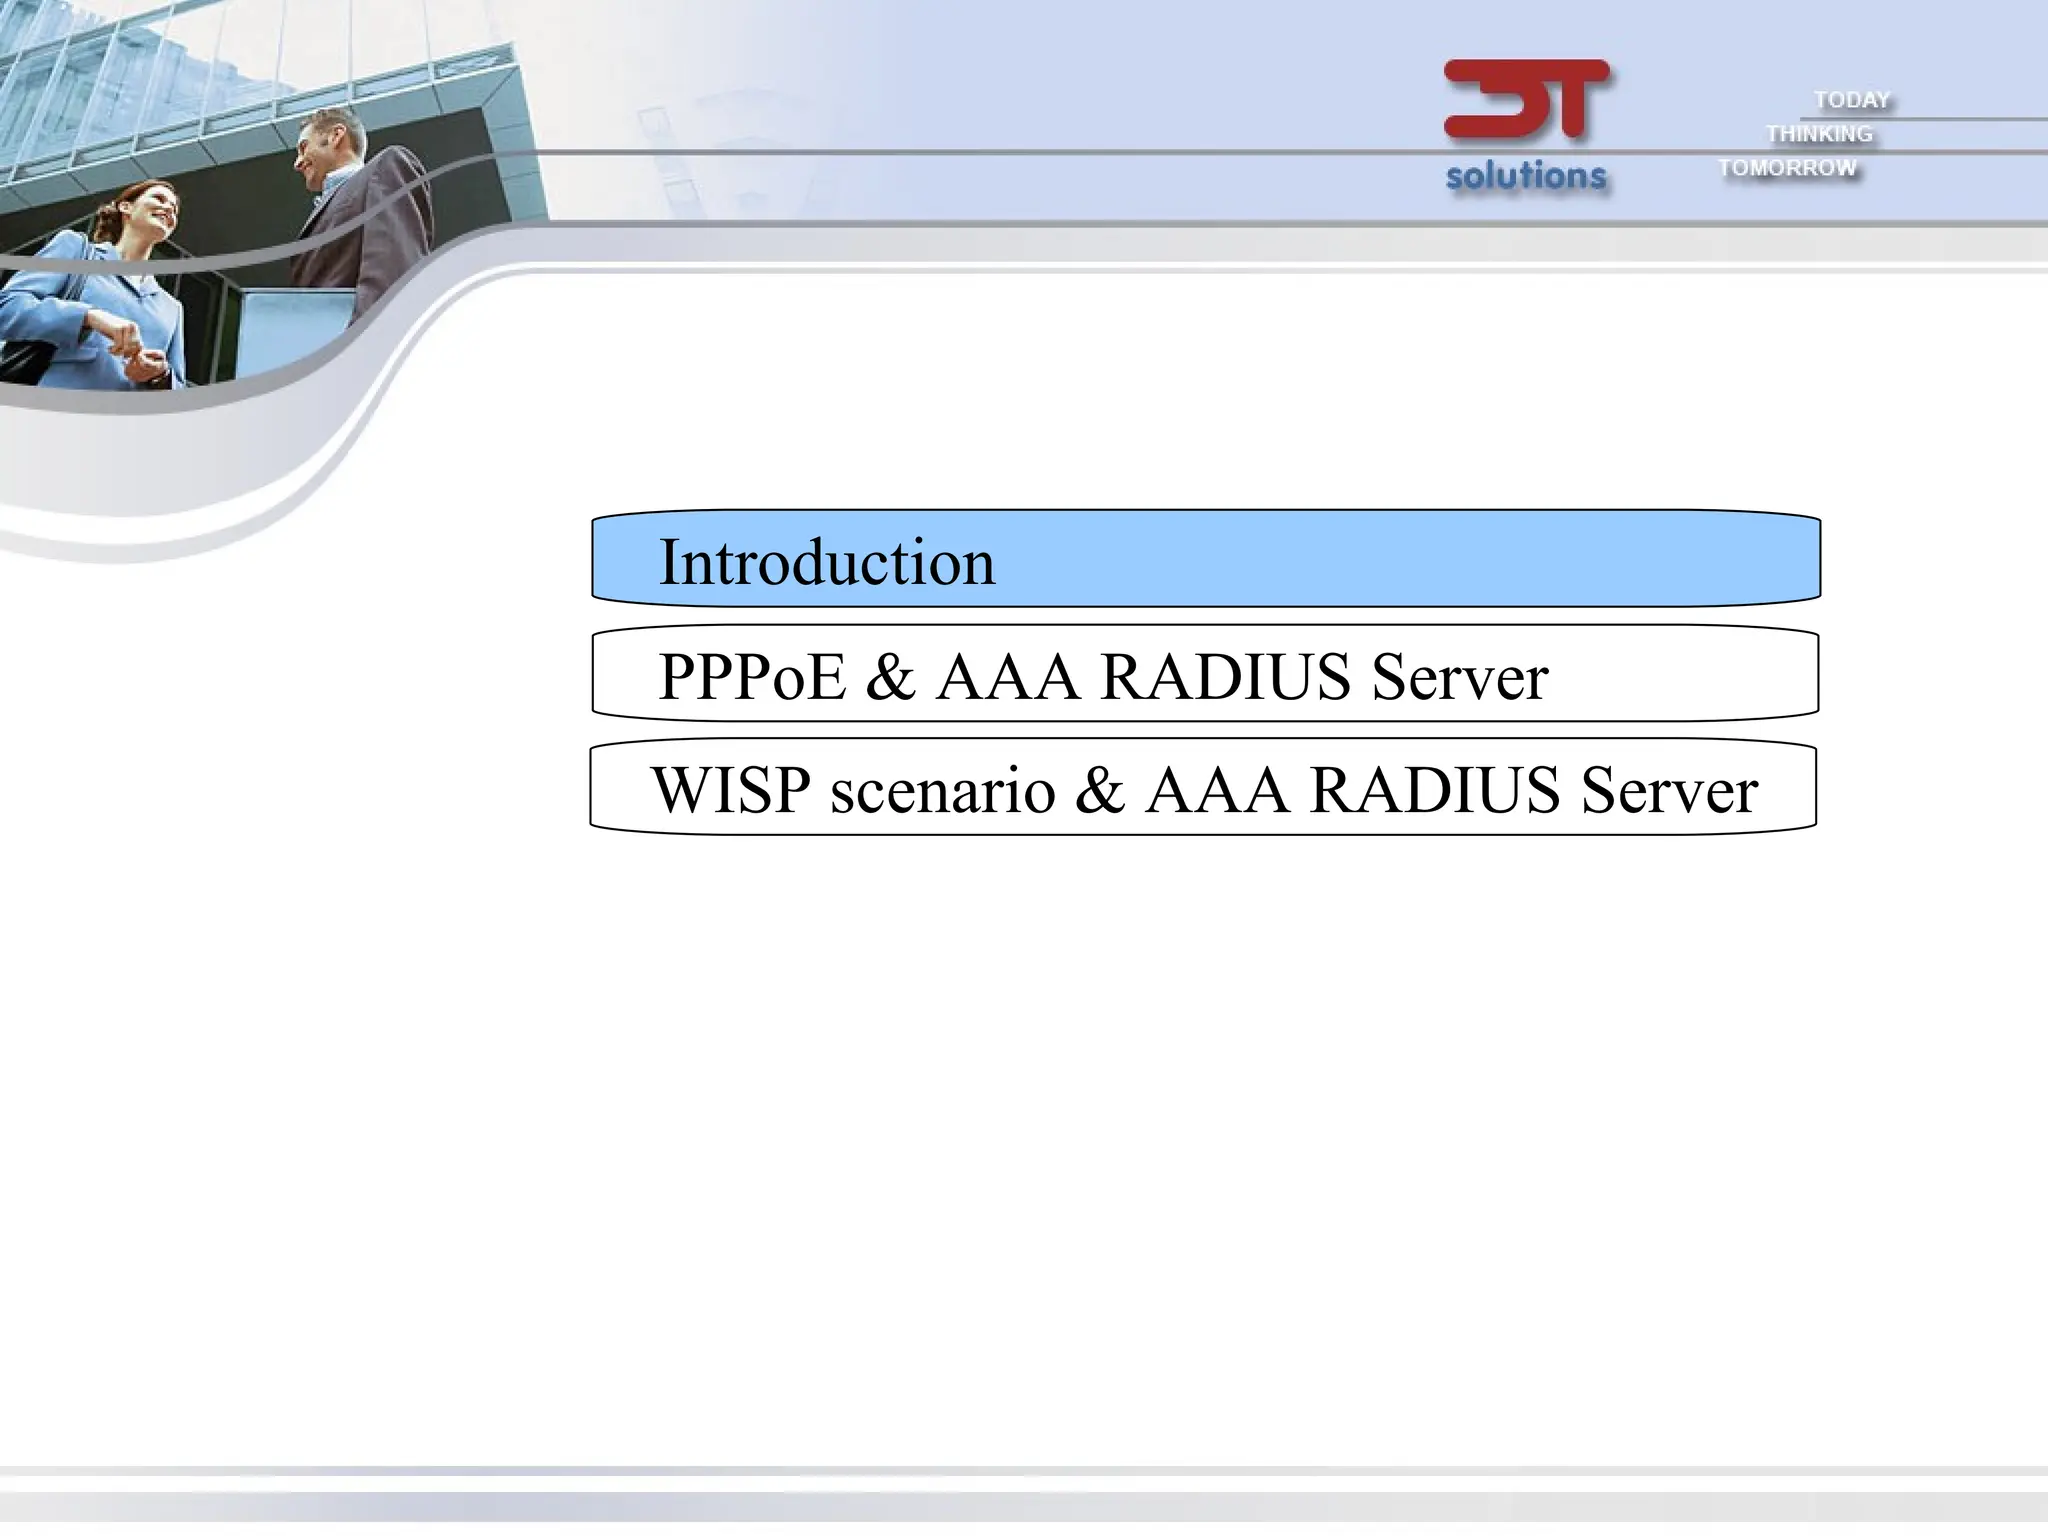
Task: Click the gray footer bar at bottom
Action: pyautogui.click(x=1024, y=1505)
